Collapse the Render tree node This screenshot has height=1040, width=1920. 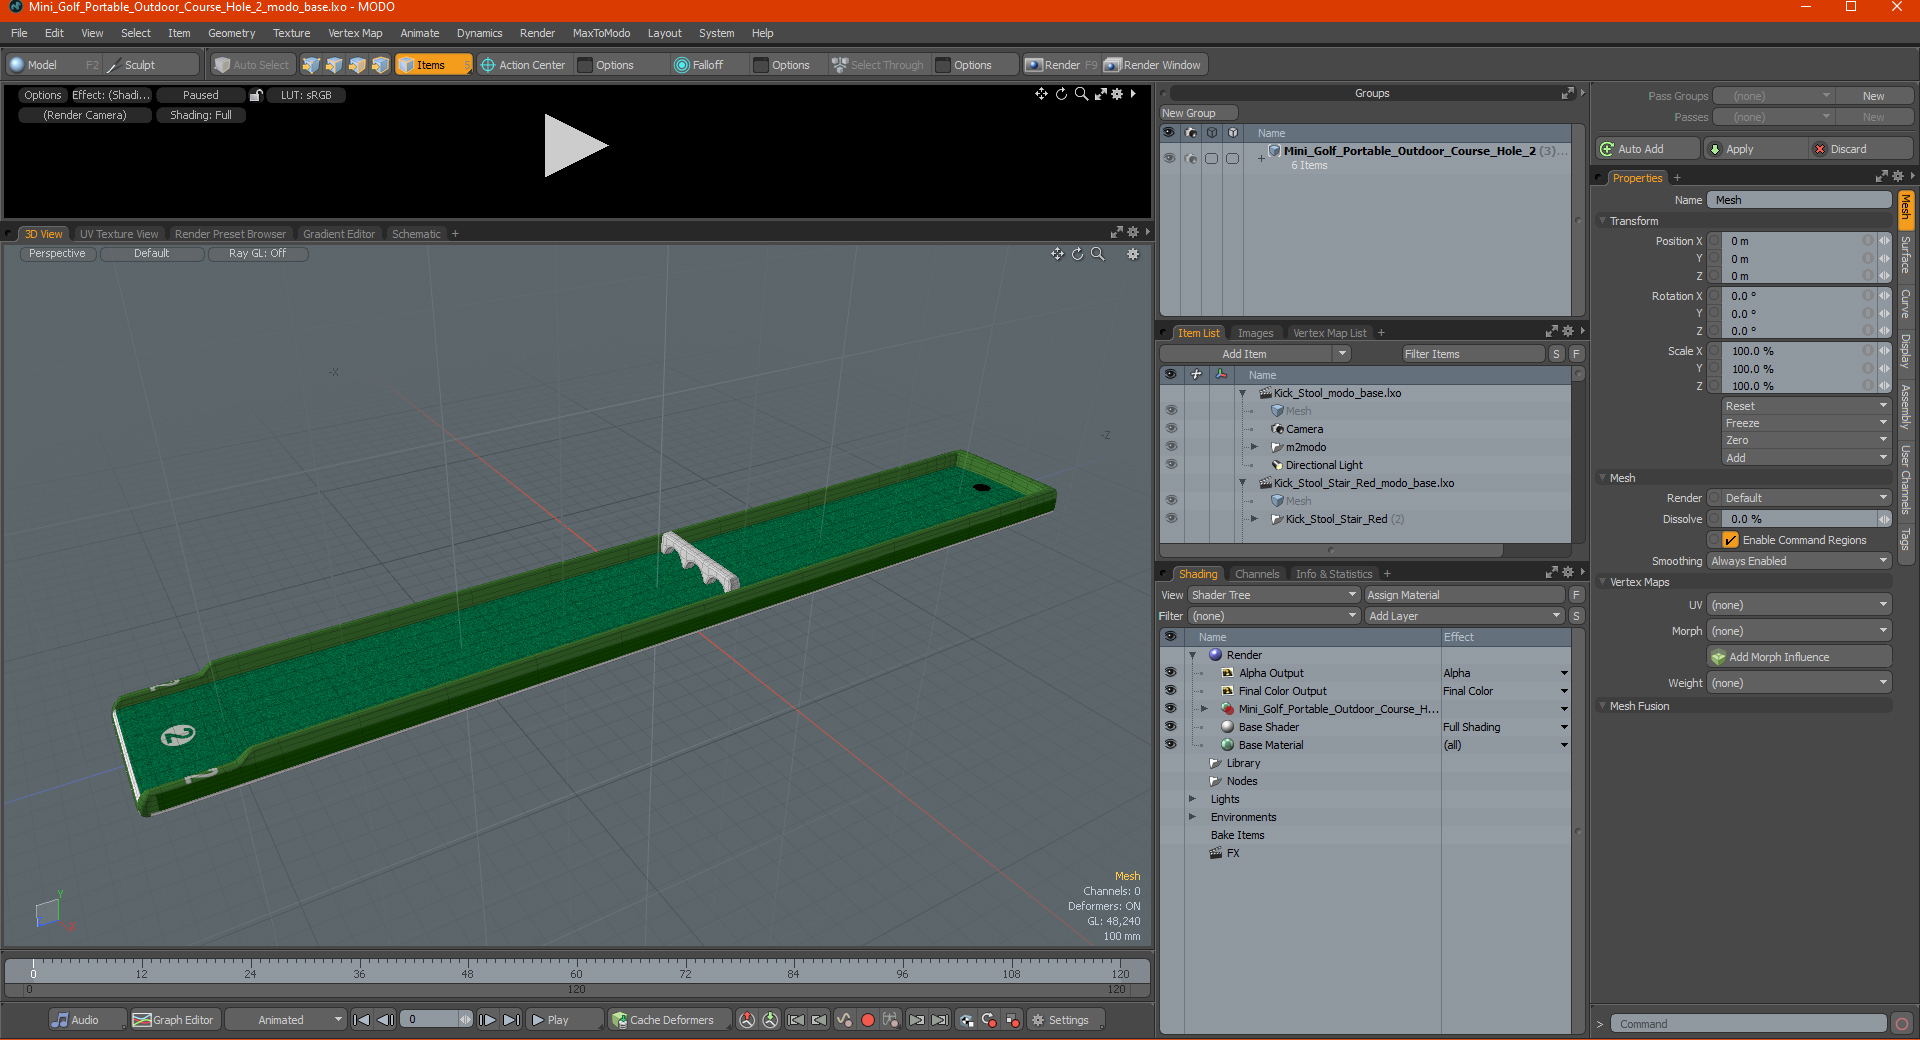pos(1192,655)
